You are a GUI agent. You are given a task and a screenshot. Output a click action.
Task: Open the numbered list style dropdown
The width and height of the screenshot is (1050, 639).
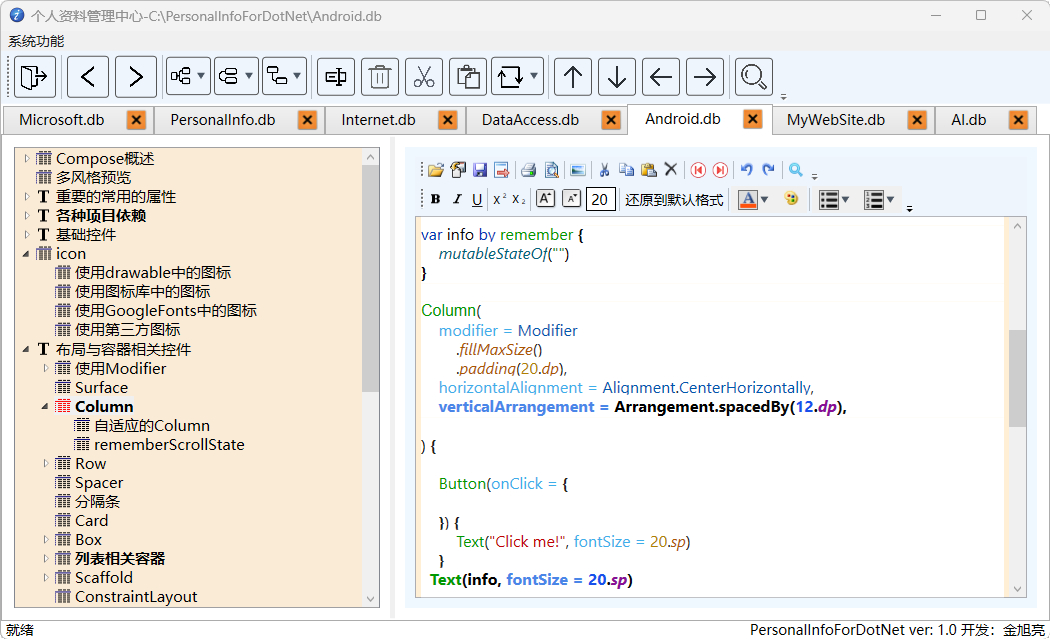click(x=890, y=199)
